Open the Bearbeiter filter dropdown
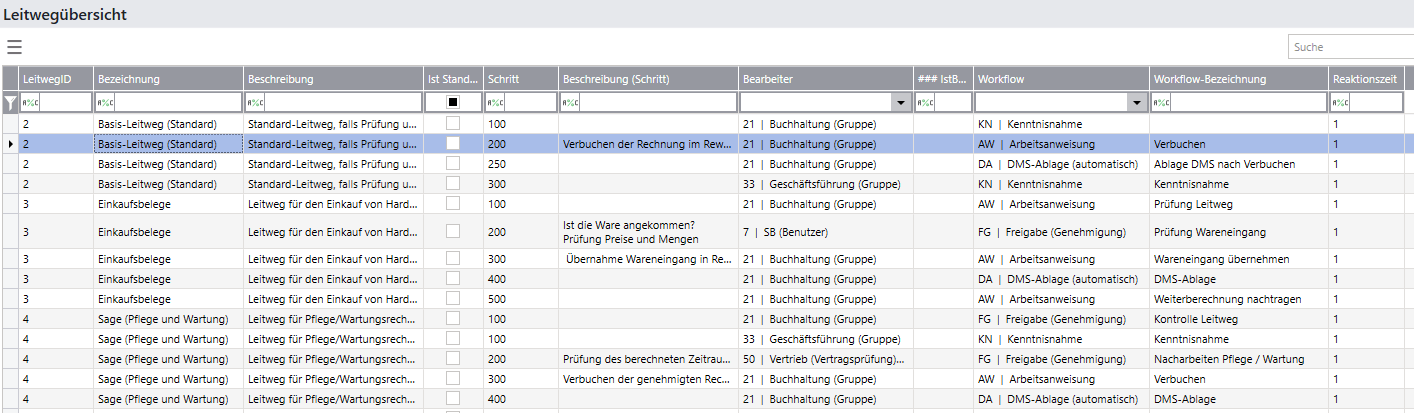1414x413 pixels. click(900, 102)
